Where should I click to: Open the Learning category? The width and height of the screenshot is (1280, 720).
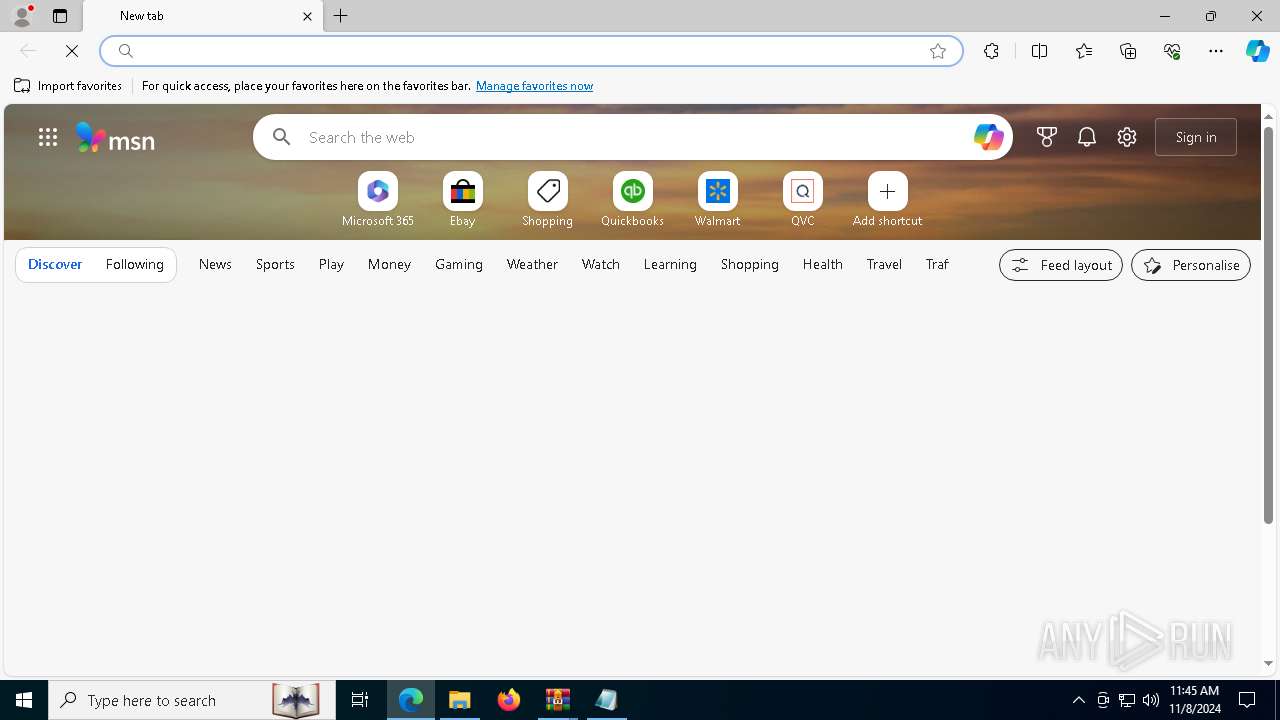tap(670, 264)
